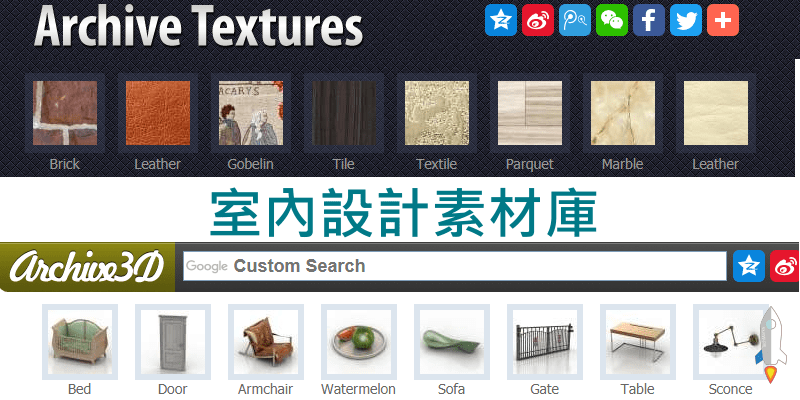This screenshot has height=400, width=800.
Task: Open the Brick texture thumbnail
Action: pos(65,113)
